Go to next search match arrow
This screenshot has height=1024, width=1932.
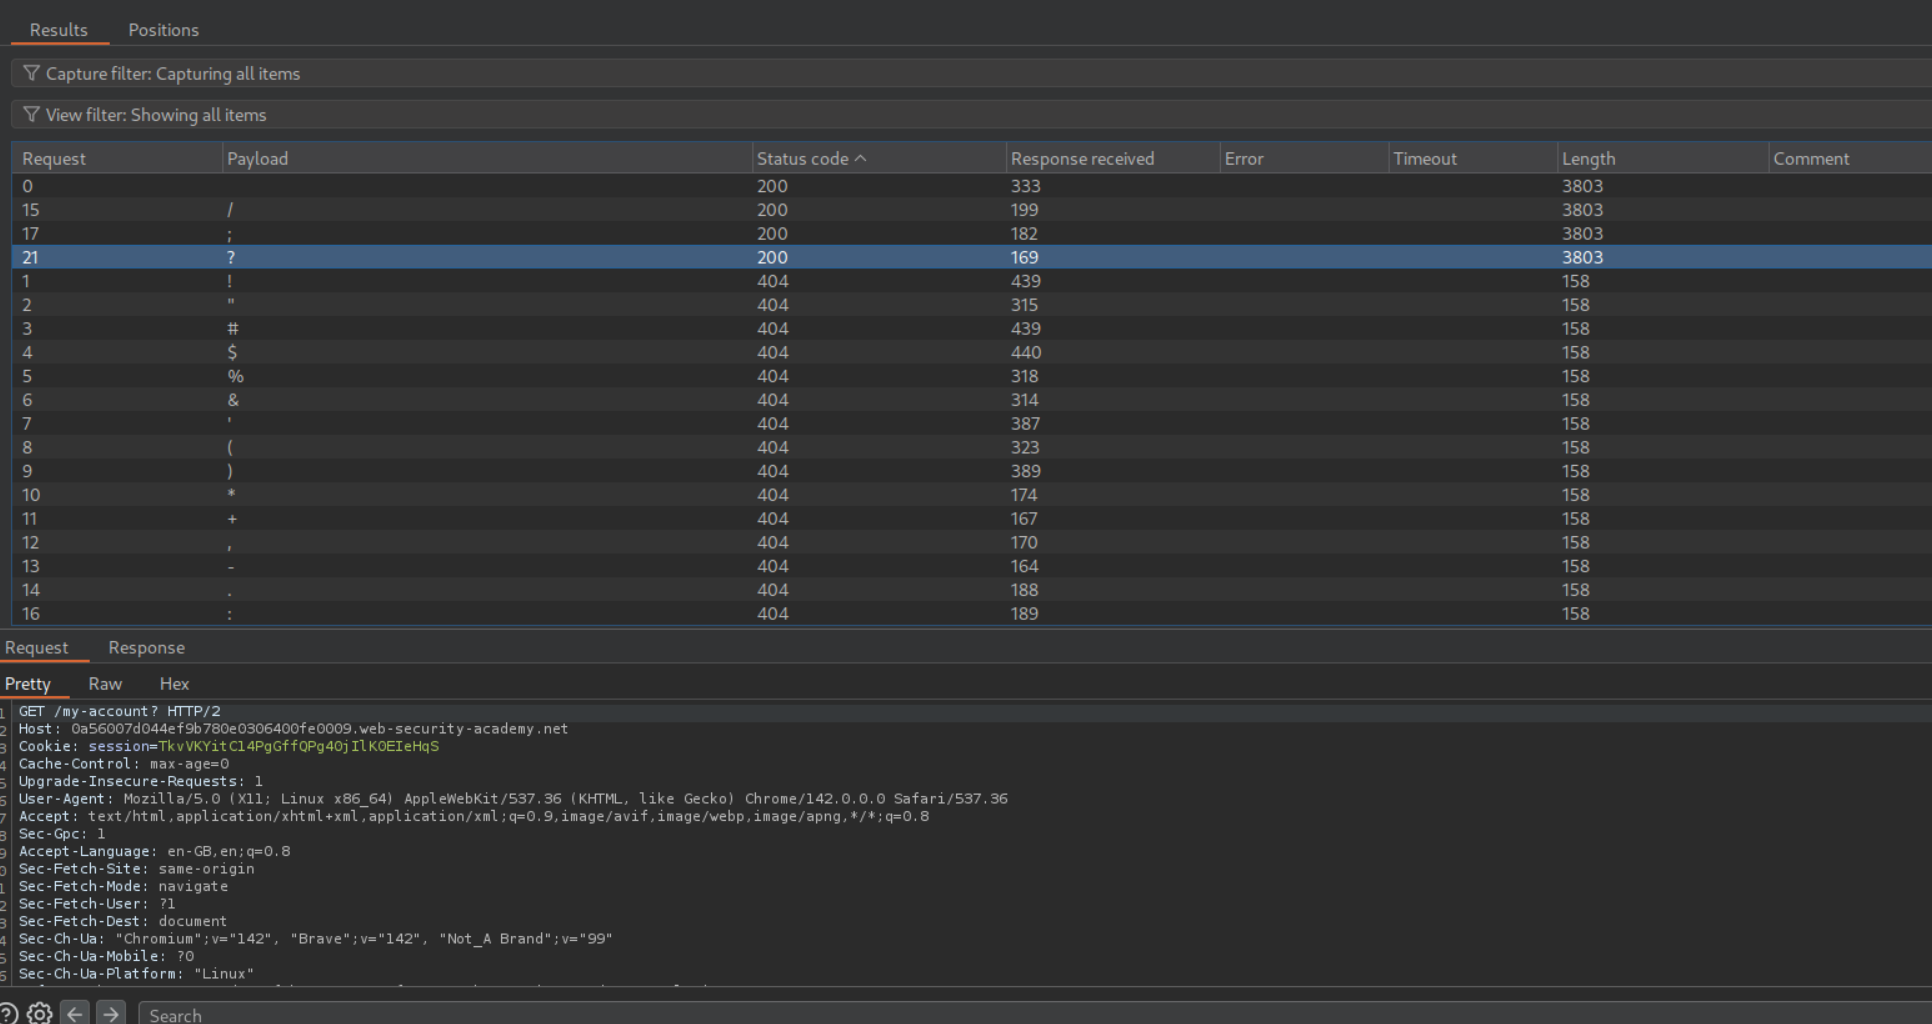(111, 1014)
